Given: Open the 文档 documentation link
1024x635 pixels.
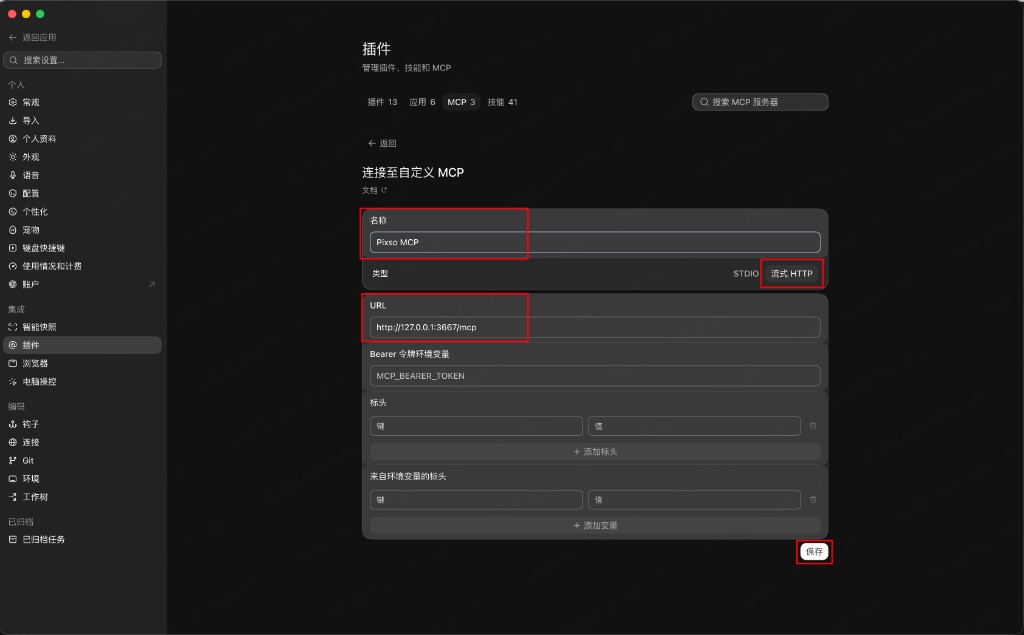Looking at the screenshot, I should 375,190.
